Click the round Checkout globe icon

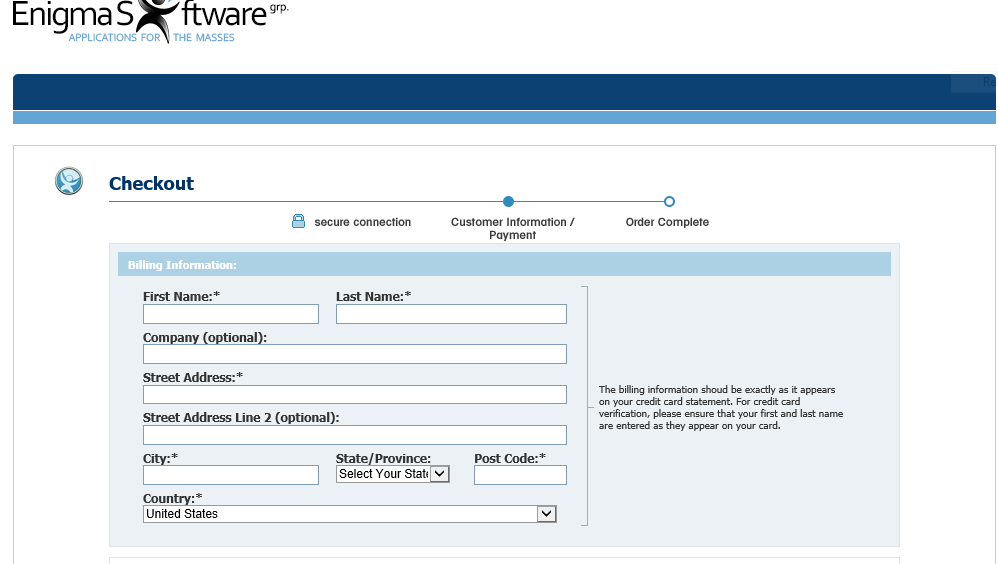pos(69,181)
